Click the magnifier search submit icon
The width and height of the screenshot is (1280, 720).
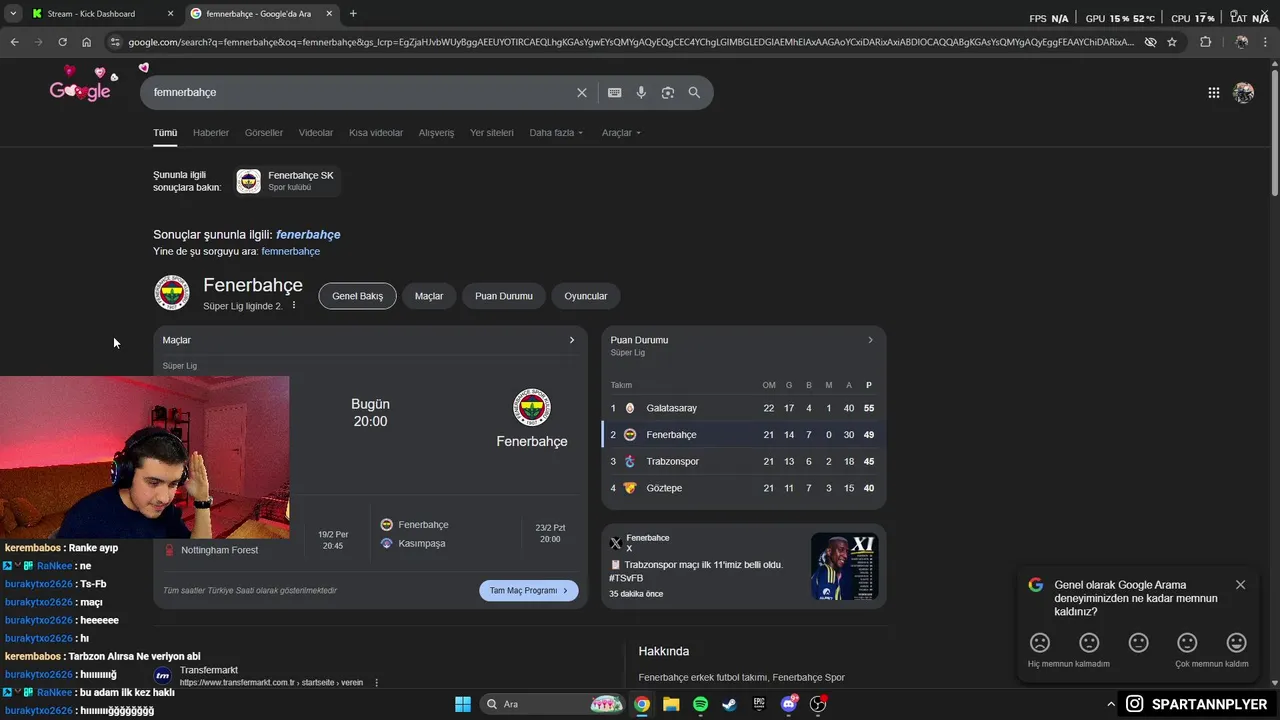click(x=694, y=92)
